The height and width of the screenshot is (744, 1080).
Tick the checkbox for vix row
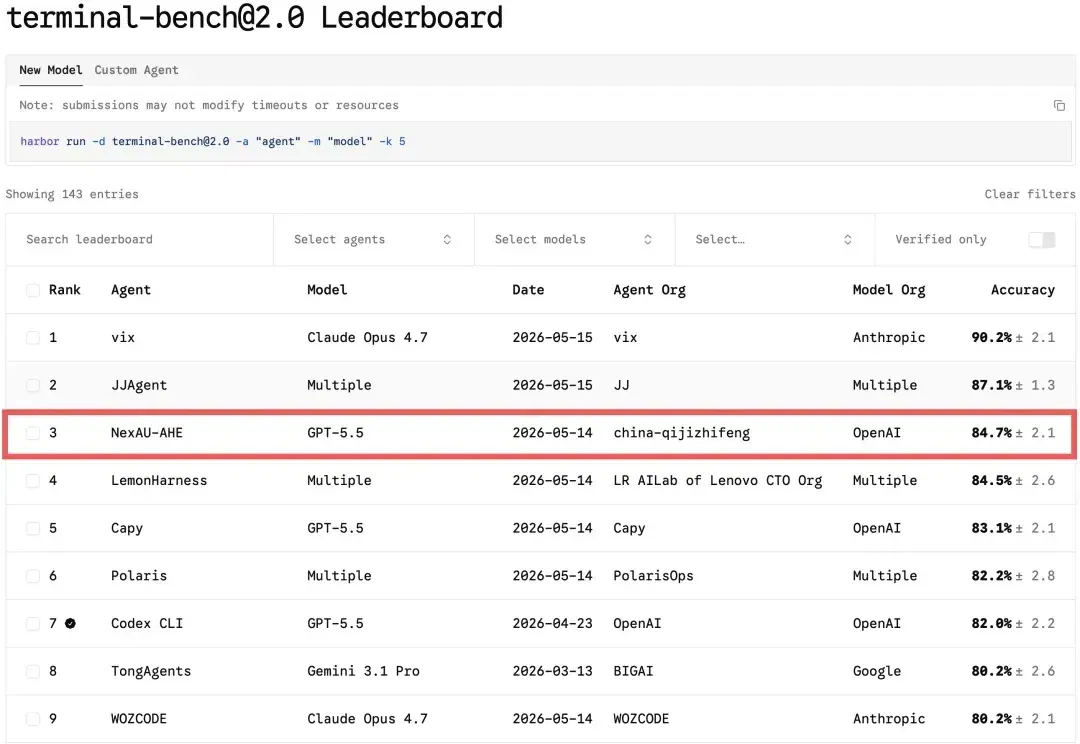coord(33,338)
